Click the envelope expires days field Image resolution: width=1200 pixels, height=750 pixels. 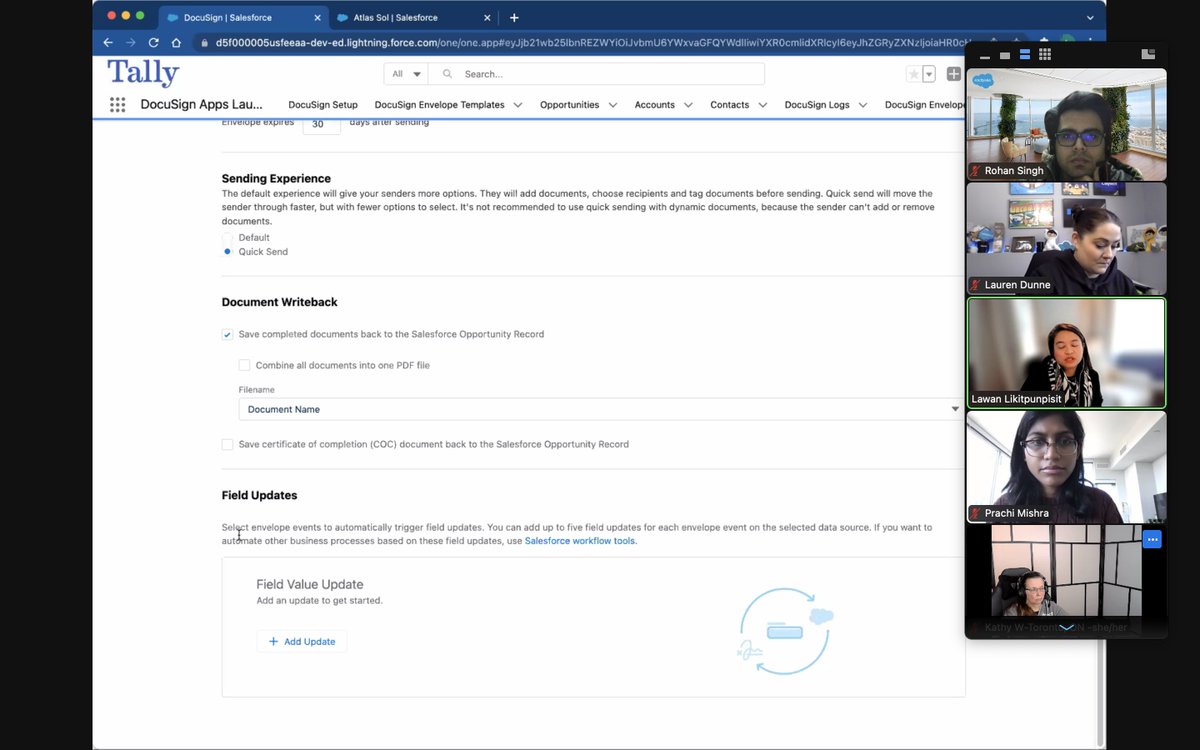pyautogui.click(x=321, y=125)
